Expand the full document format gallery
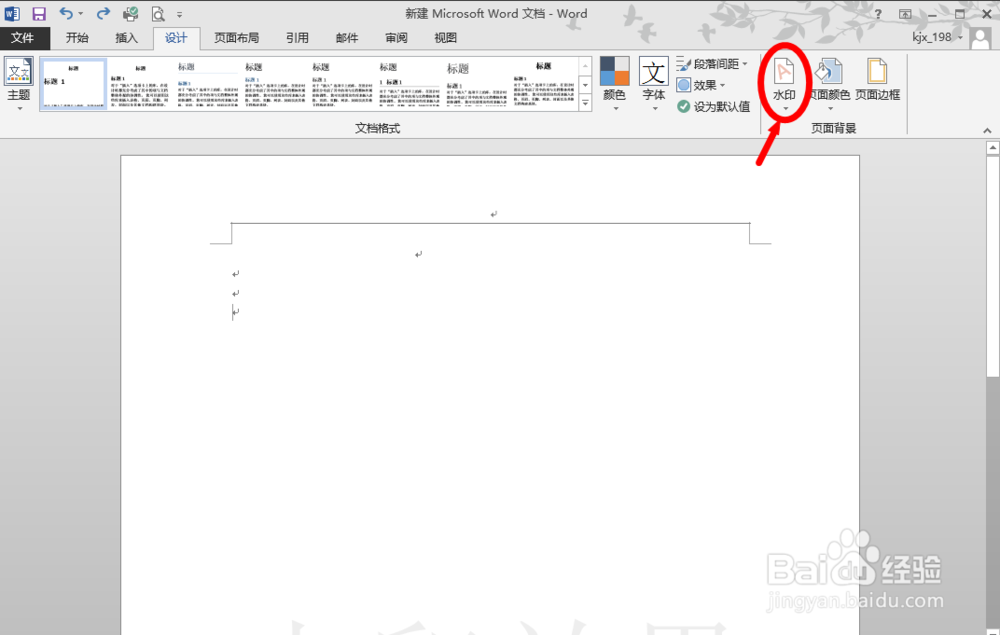This screenshot has width=1000, height=635. 585,103
